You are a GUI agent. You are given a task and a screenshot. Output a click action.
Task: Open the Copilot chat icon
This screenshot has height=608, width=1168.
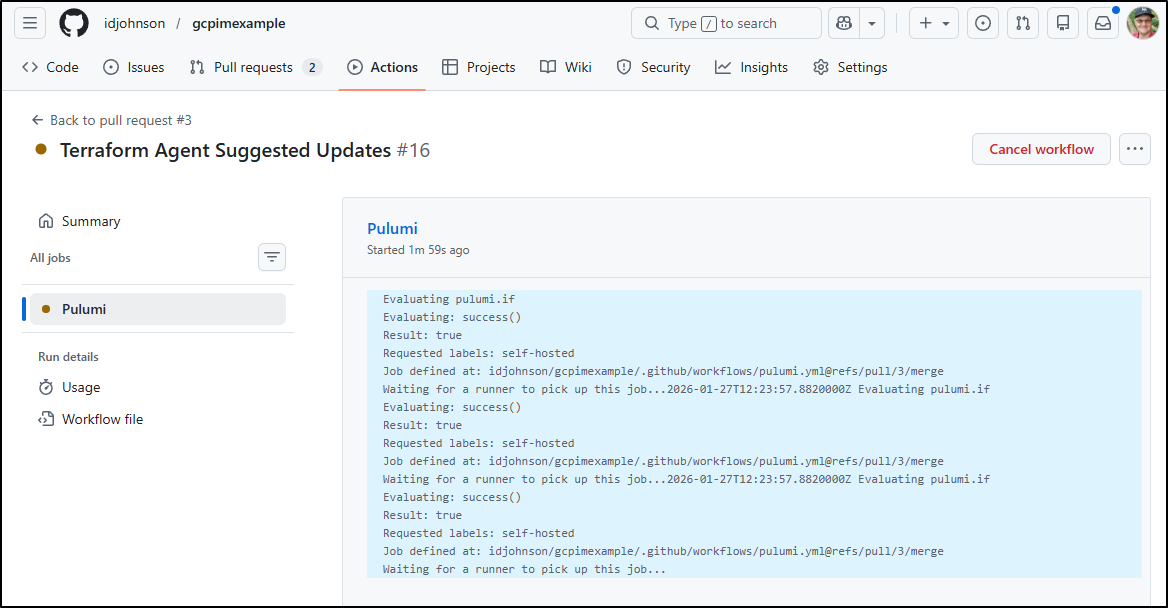click(844, 23)
